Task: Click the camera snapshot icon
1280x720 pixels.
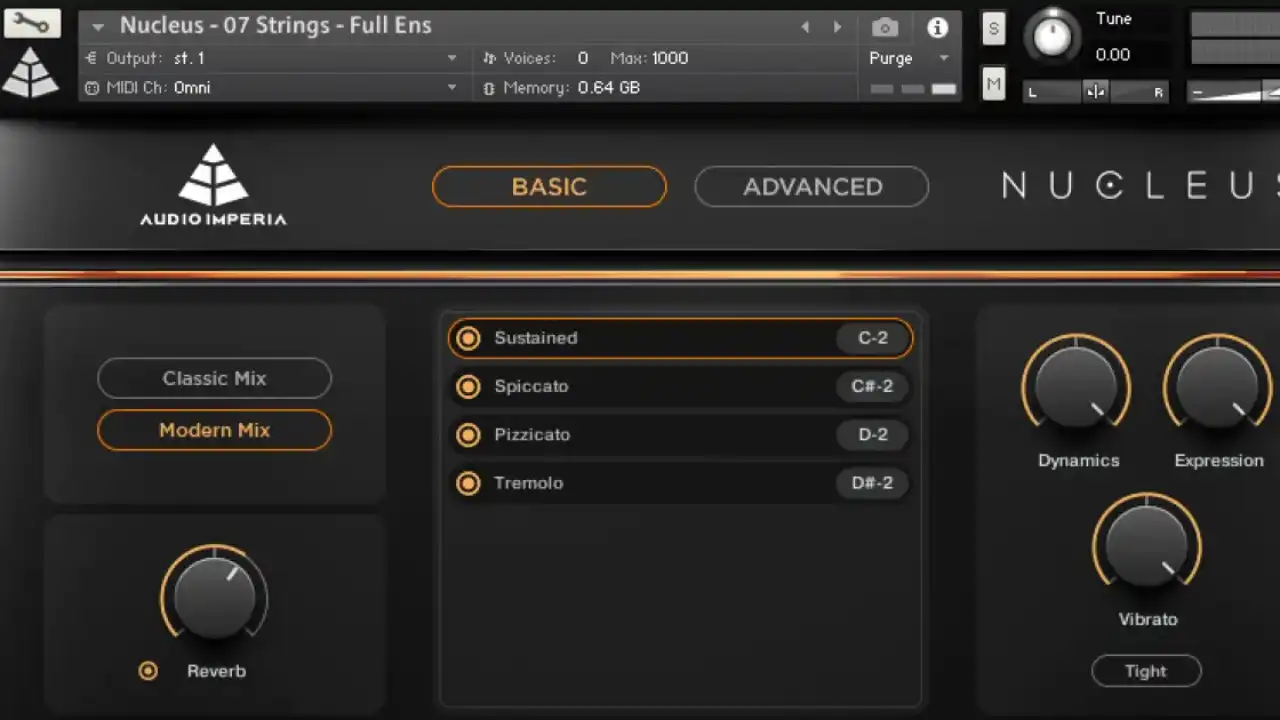Action: coord(884,28)
